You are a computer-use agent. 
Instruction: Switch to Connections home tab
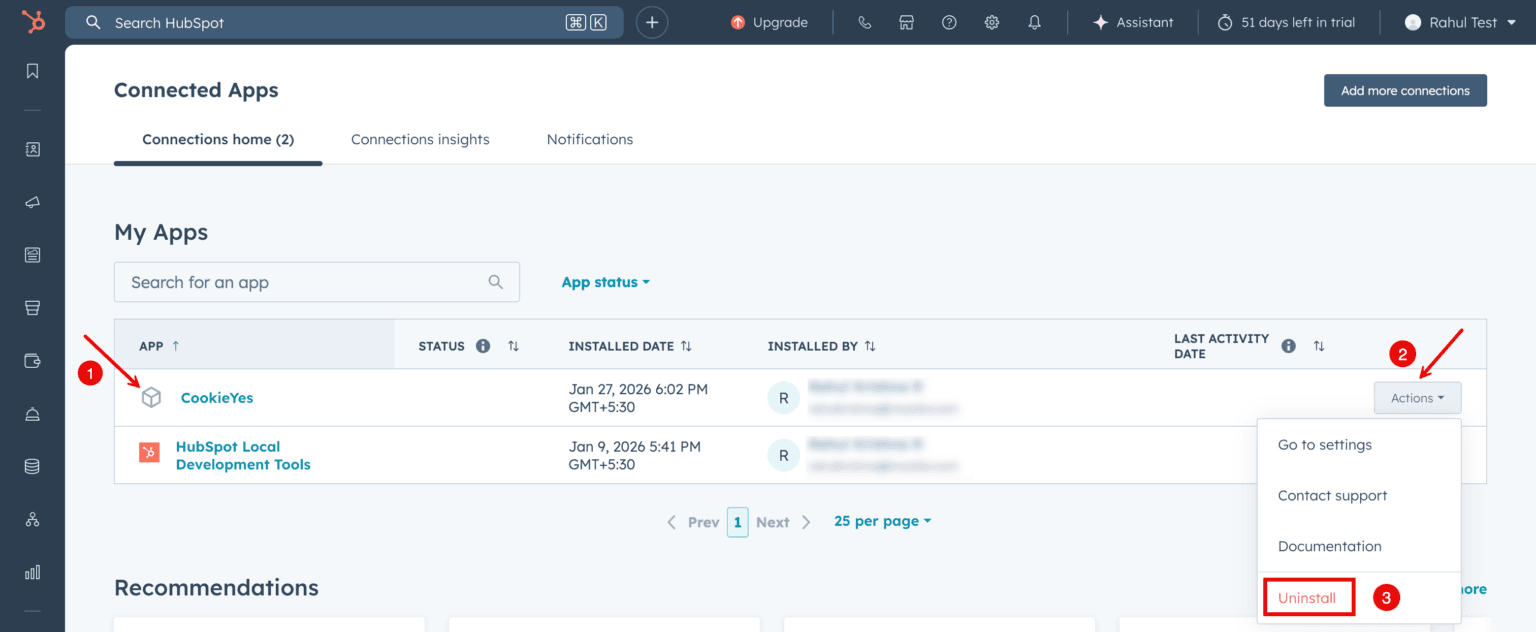coord(218,139)
